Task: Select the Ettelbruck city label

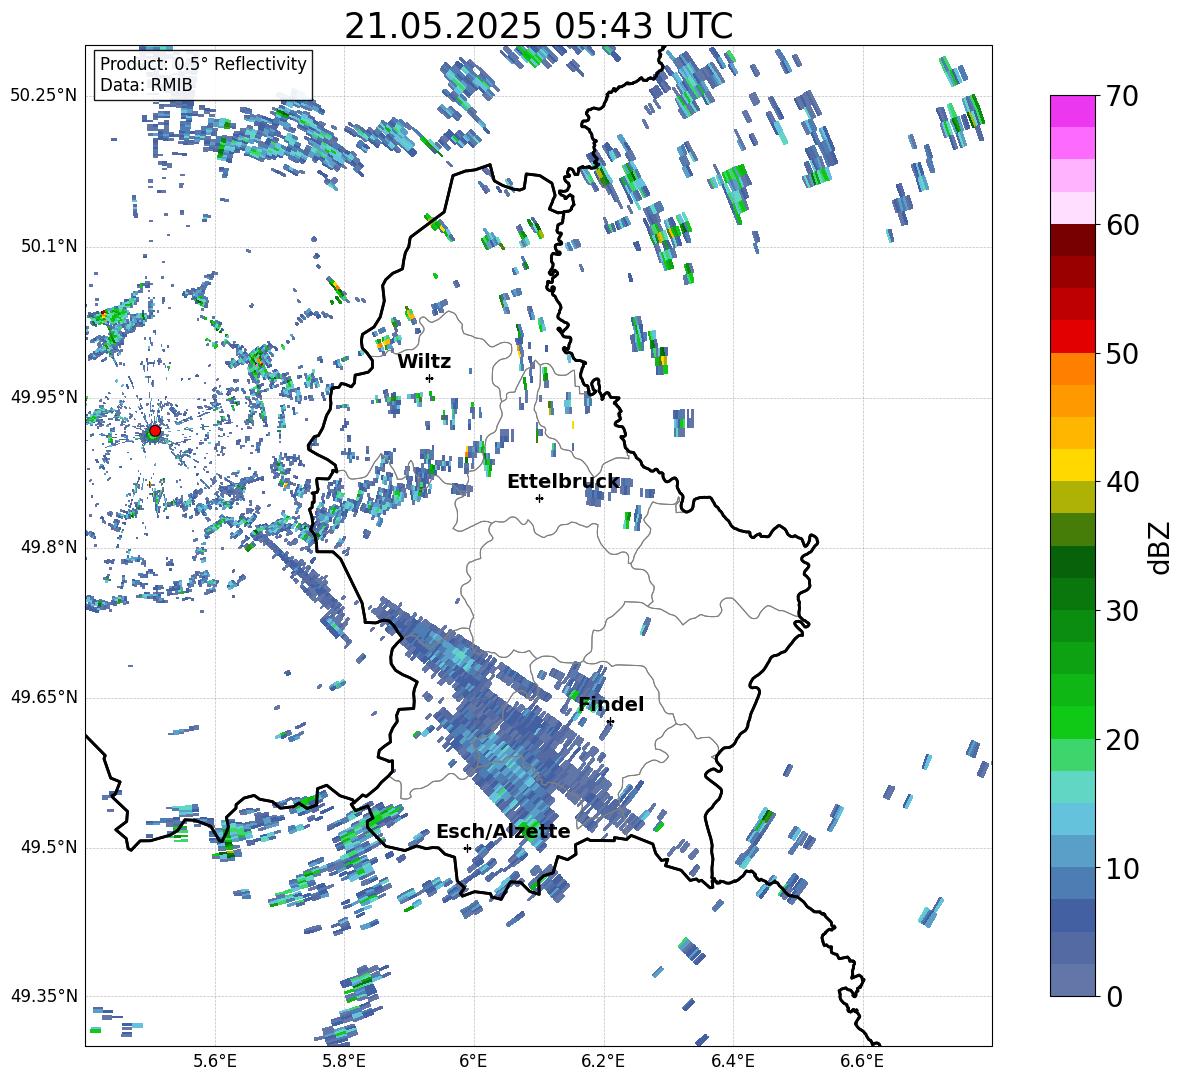Action: 563,482
